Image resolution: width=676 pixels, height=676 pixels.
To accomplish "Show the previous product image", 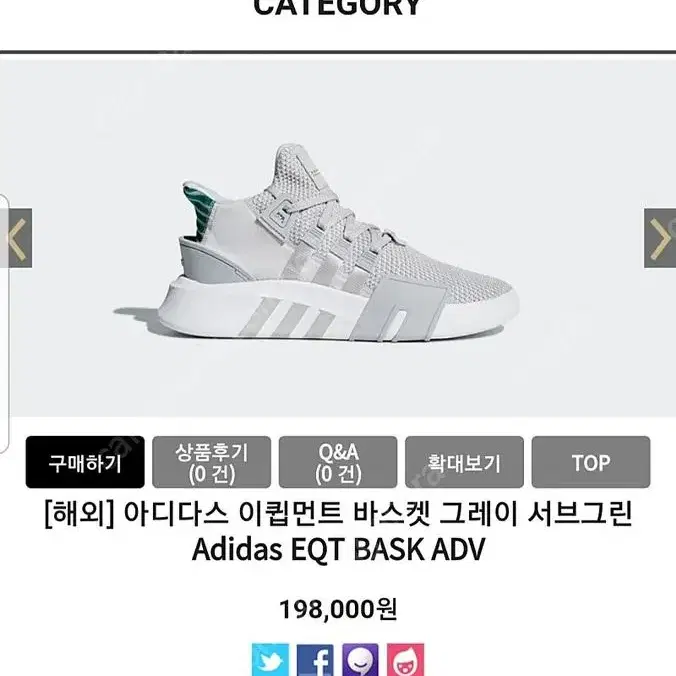I will pyautogui.click(x=19, y=238).
